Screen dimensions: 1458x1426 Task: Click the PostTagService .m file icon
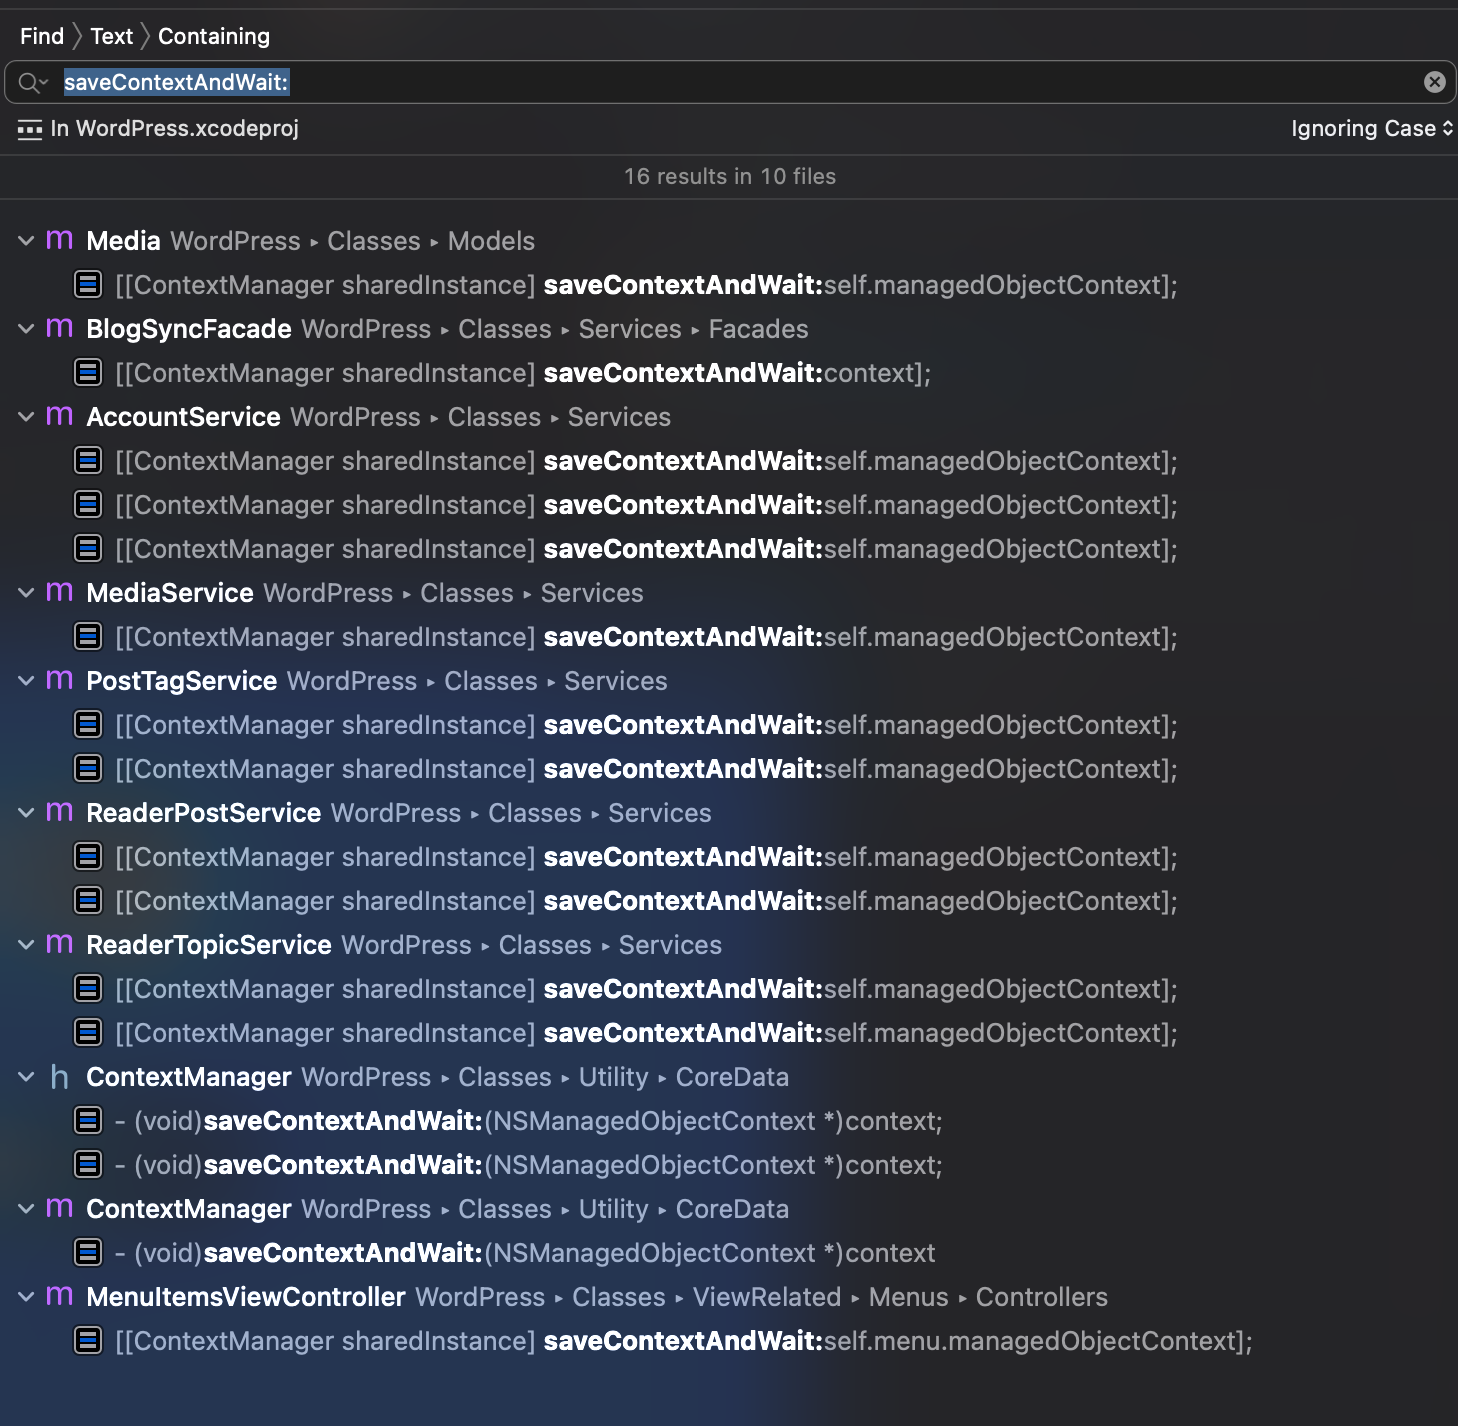coord(60,680)
